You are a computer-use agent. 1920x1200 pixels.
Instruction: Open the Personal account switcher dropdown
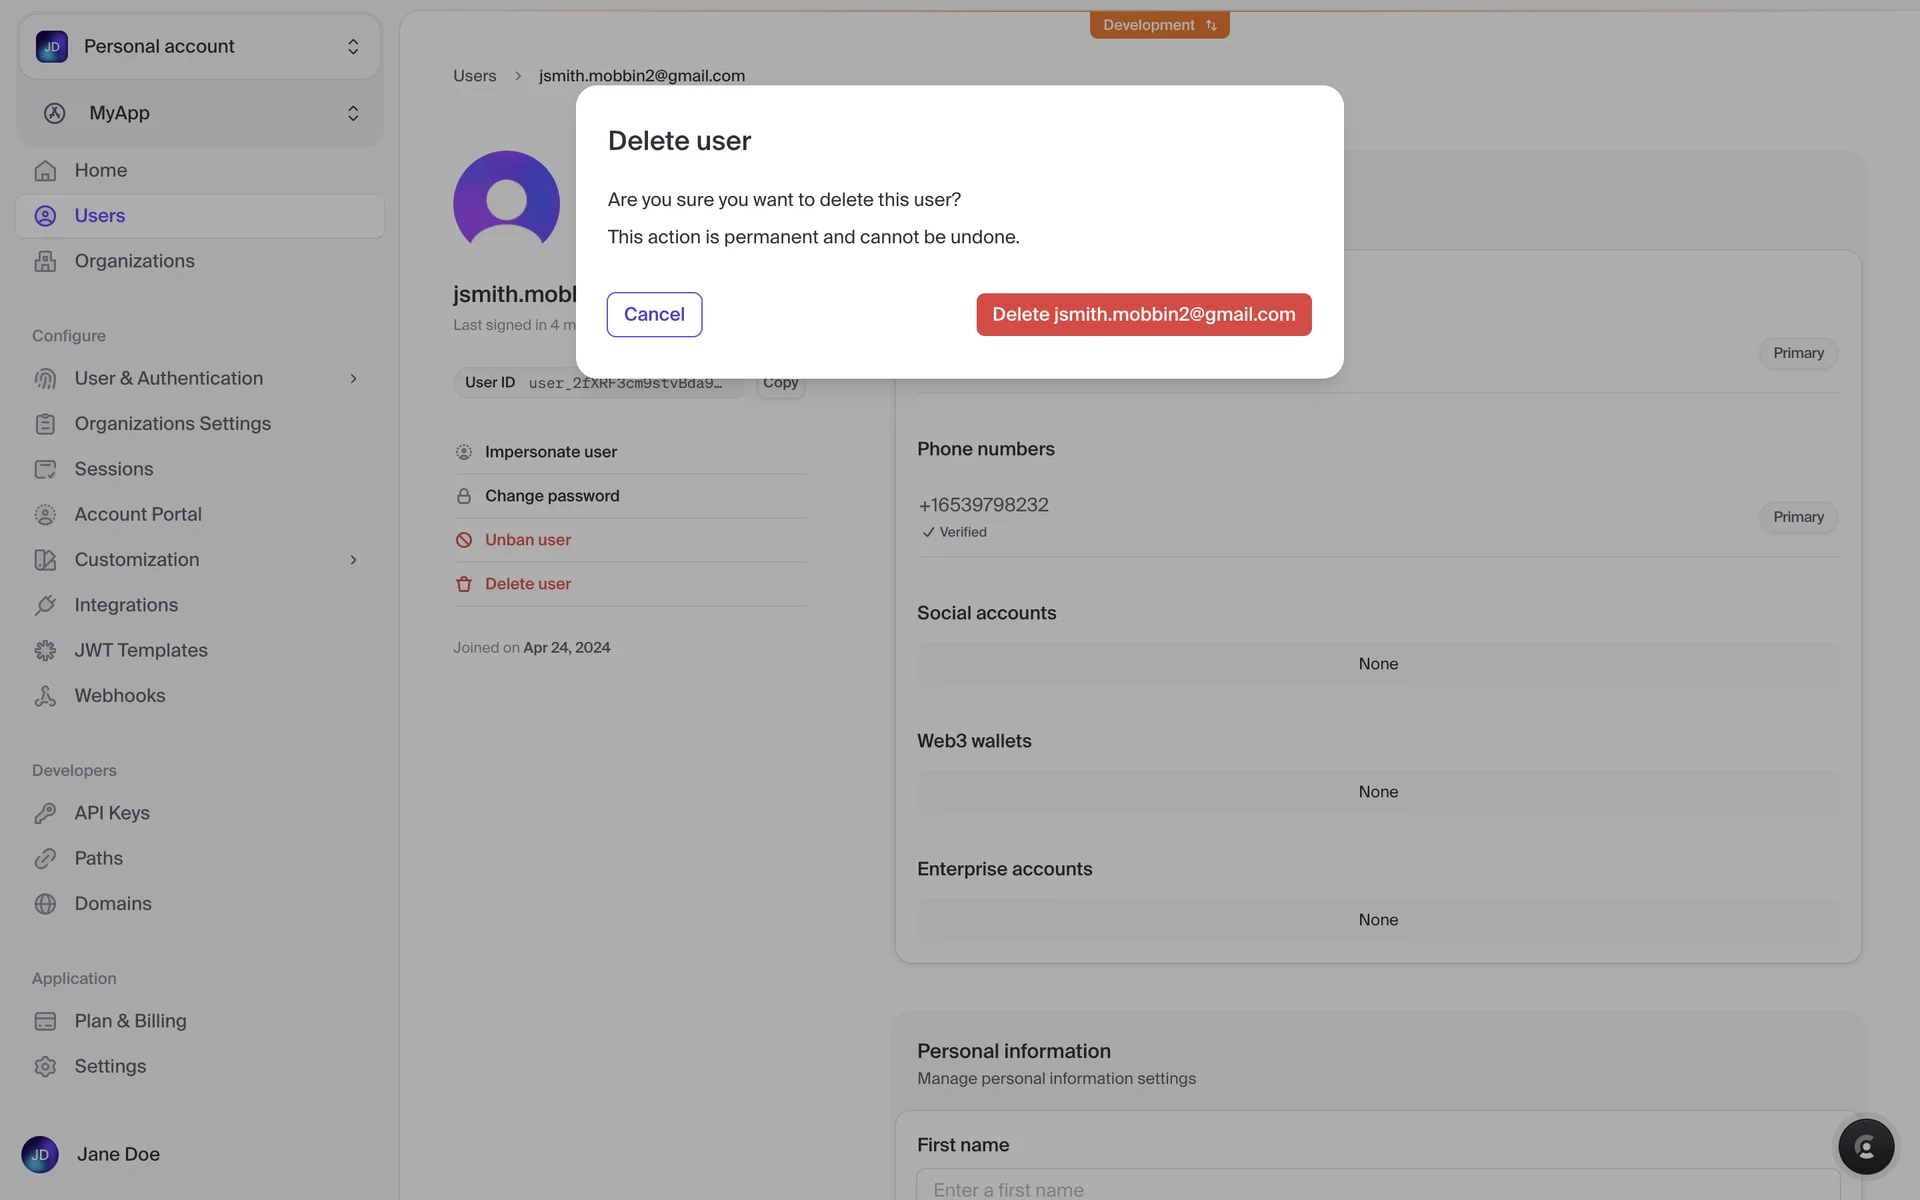pos(200,47)
